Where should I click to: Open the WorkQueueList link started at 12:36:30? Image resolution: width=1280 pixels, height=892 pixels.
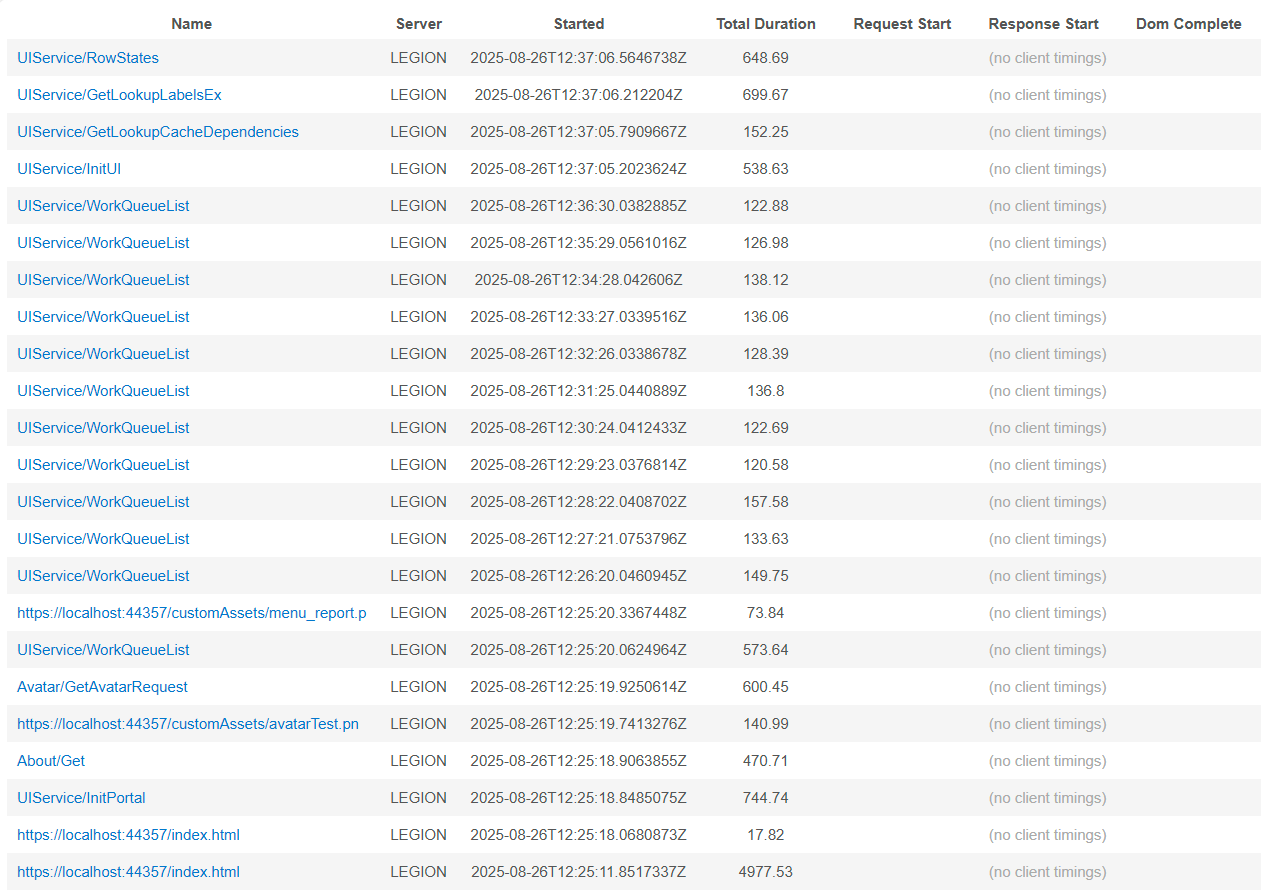point(103,206)
